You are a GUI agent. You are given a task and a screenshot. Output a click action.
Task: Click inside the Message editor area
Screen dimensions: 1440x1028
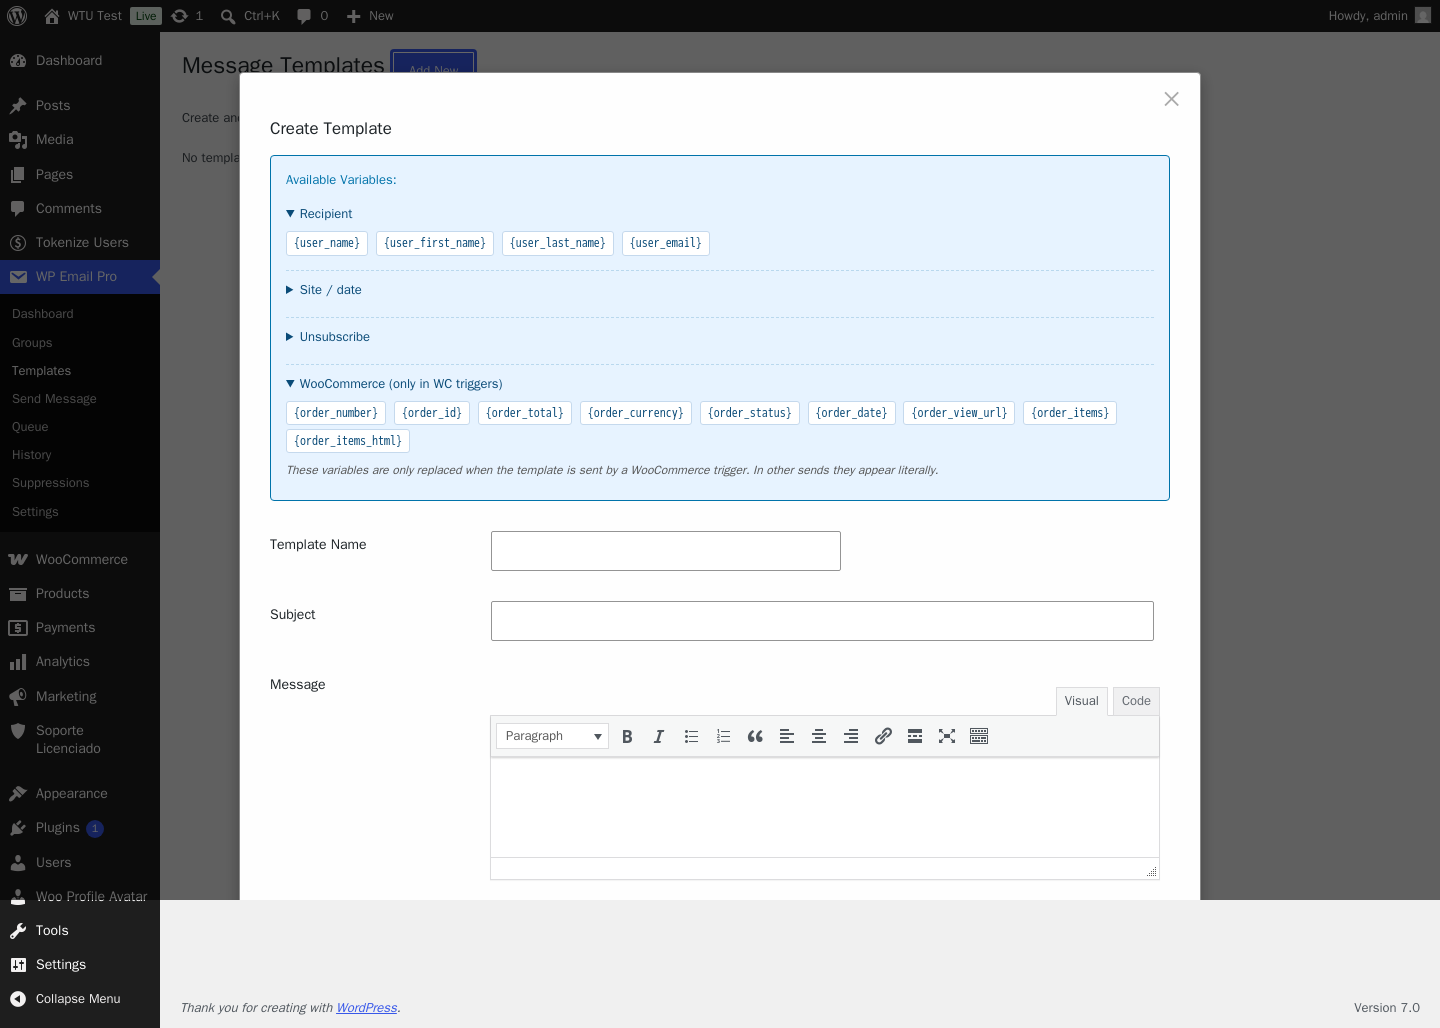coord(825,808)
